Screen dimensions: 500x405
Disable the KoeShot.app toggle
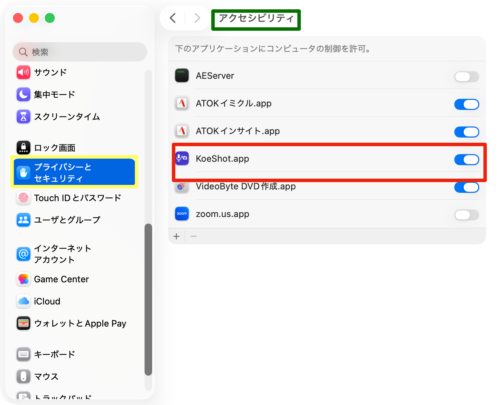pos(466,160)
